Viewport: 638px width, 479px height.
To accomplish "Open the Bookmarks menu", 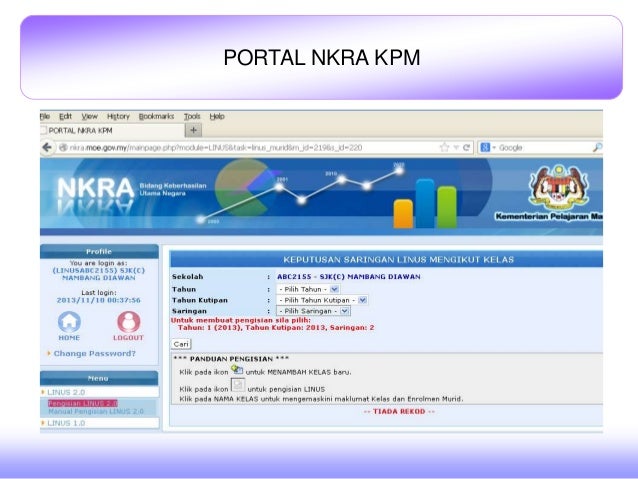I will 156,116.
